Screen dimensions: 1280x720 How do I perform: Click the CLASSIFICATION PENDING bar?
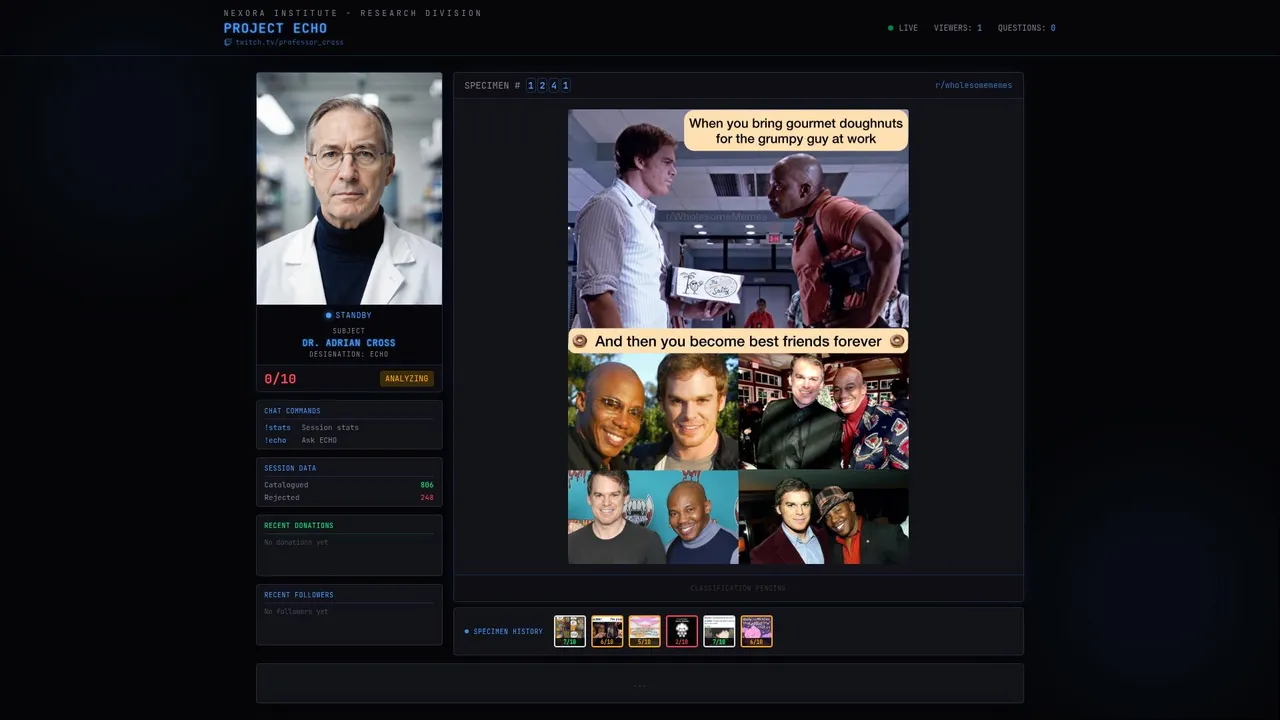click(738, 588)
